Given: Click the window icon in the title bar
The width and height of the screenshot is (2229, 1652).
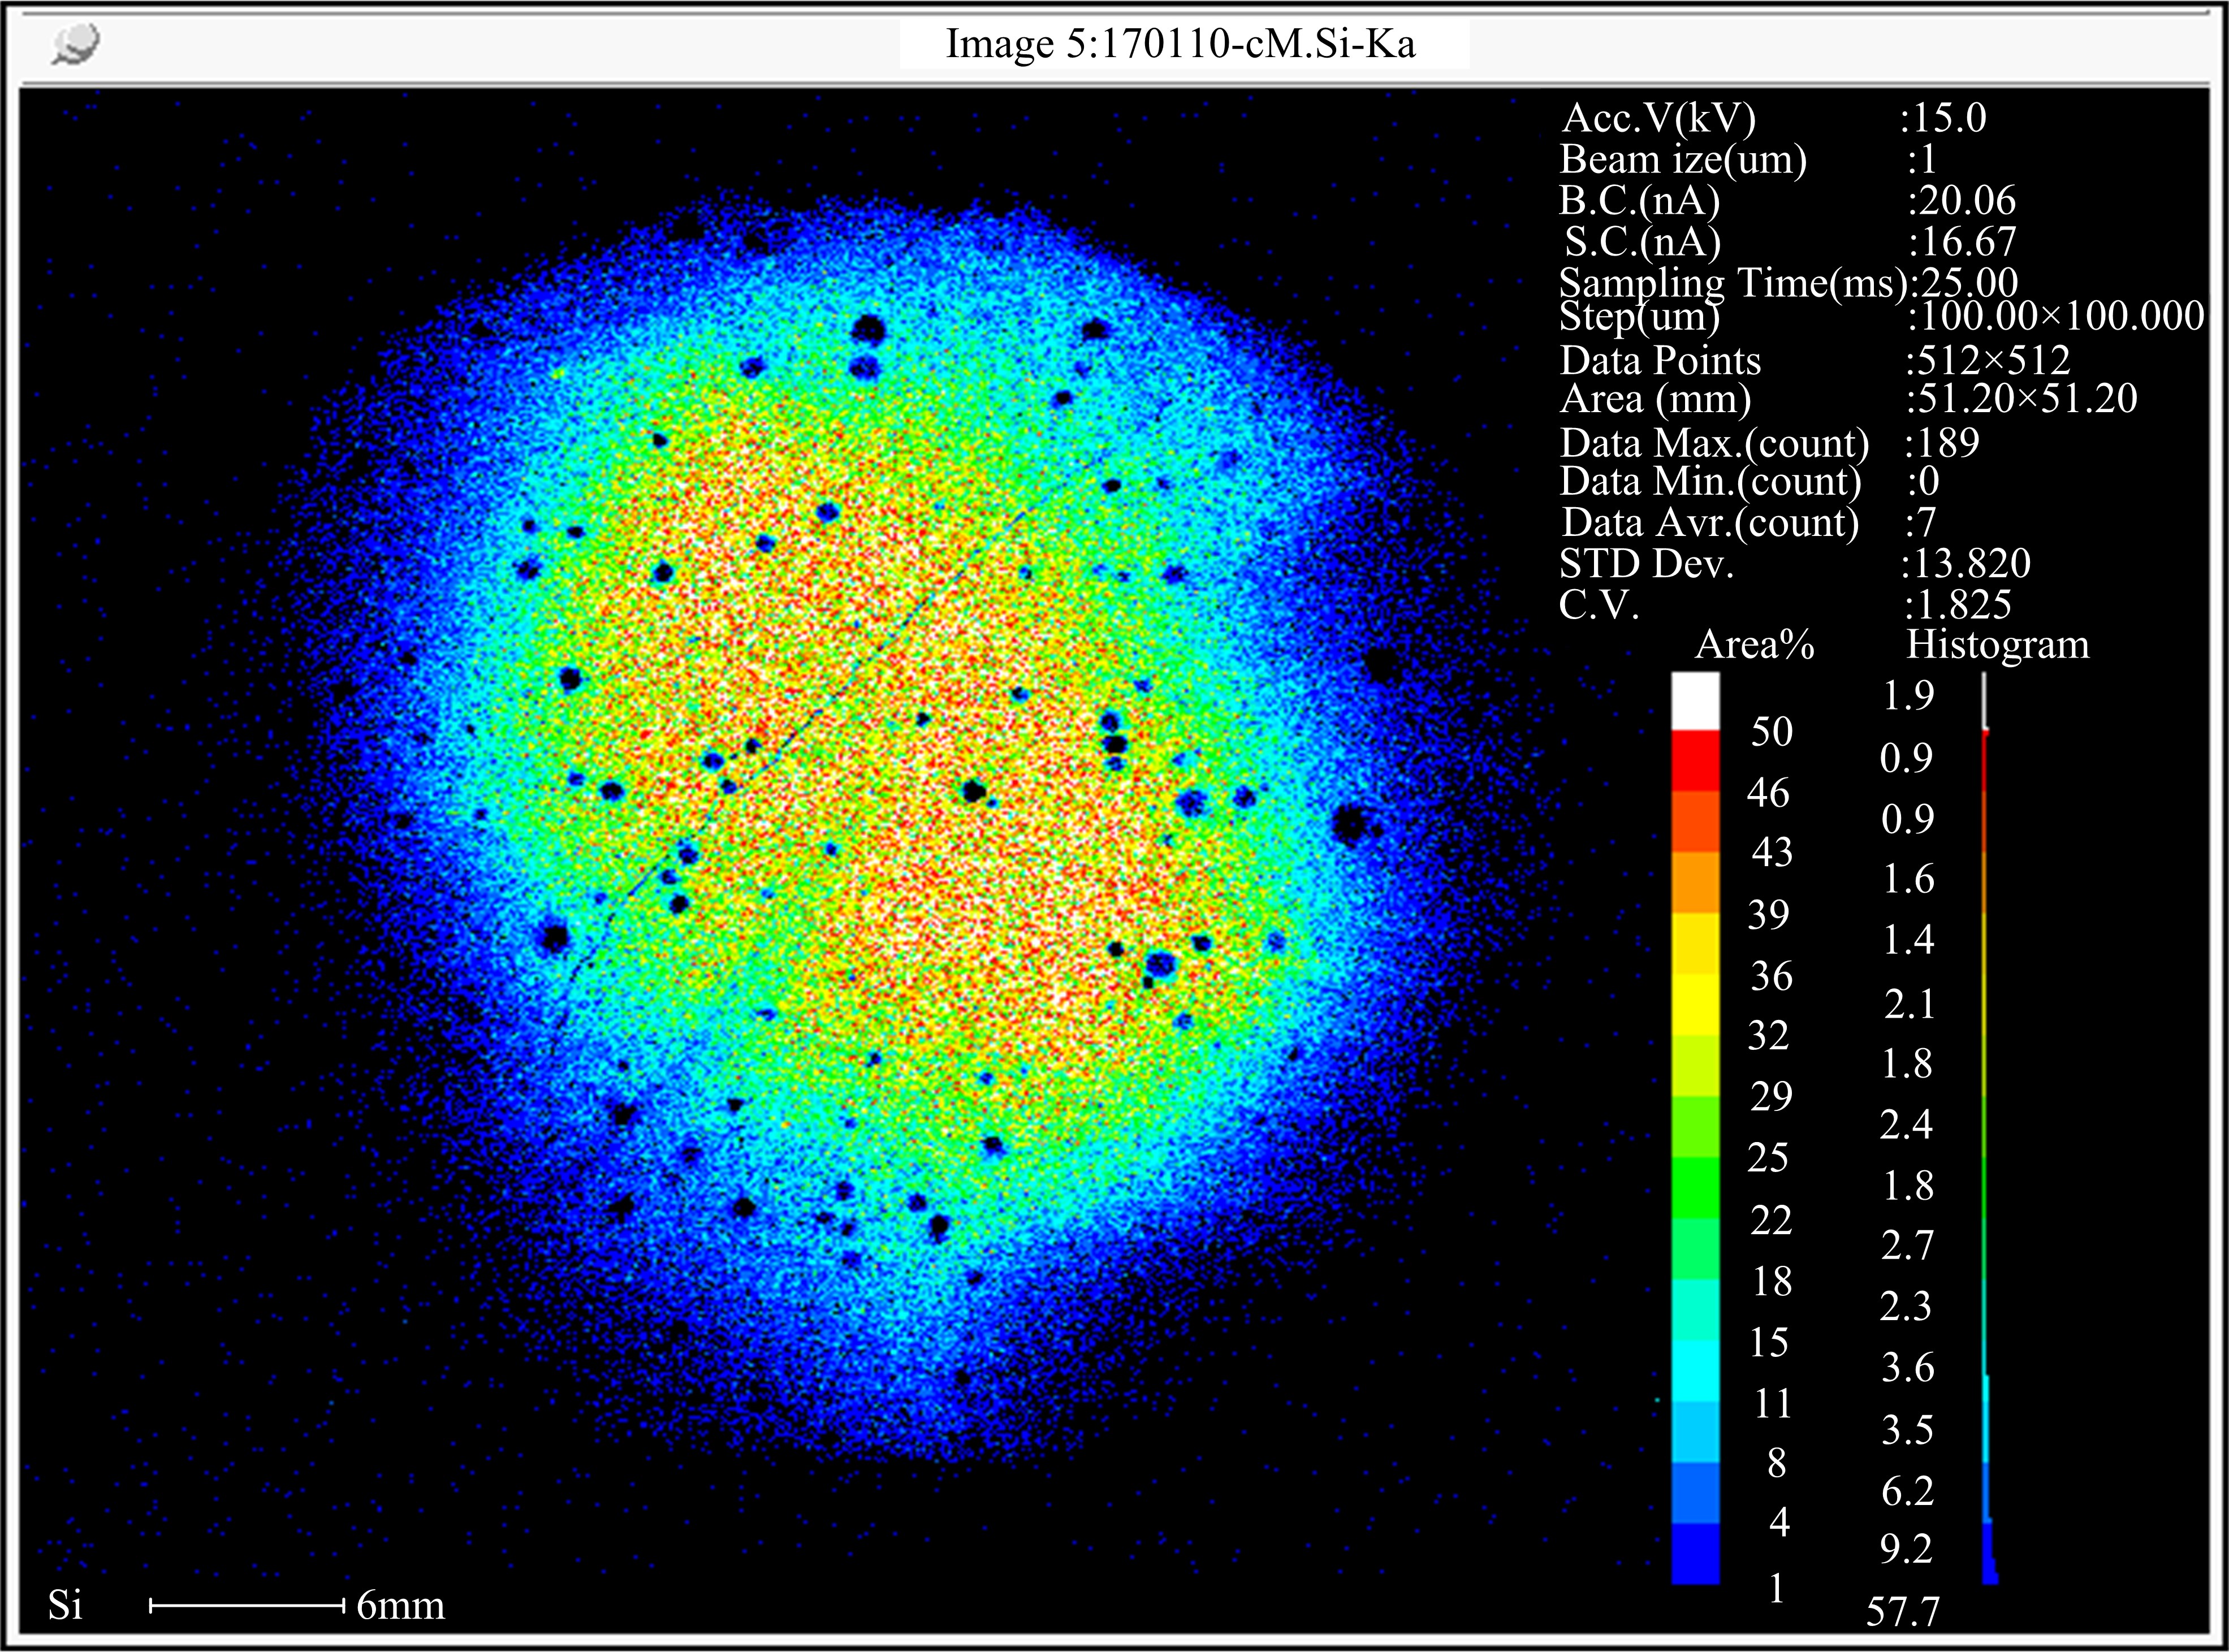Looking at the screenshot, I should (x=76, y=45).
